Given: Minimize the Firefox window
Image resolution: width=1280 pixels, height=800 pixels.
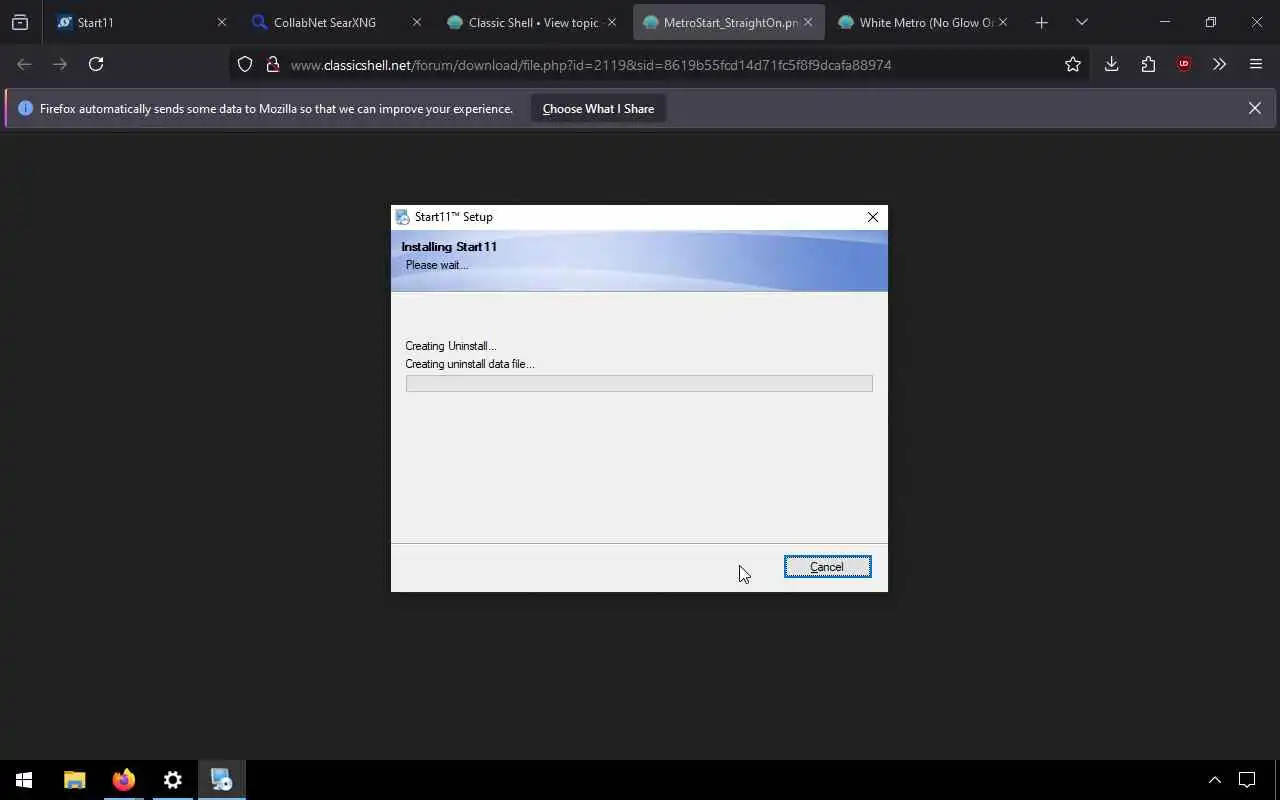Looking at the screenshot, I should 1164,22.
